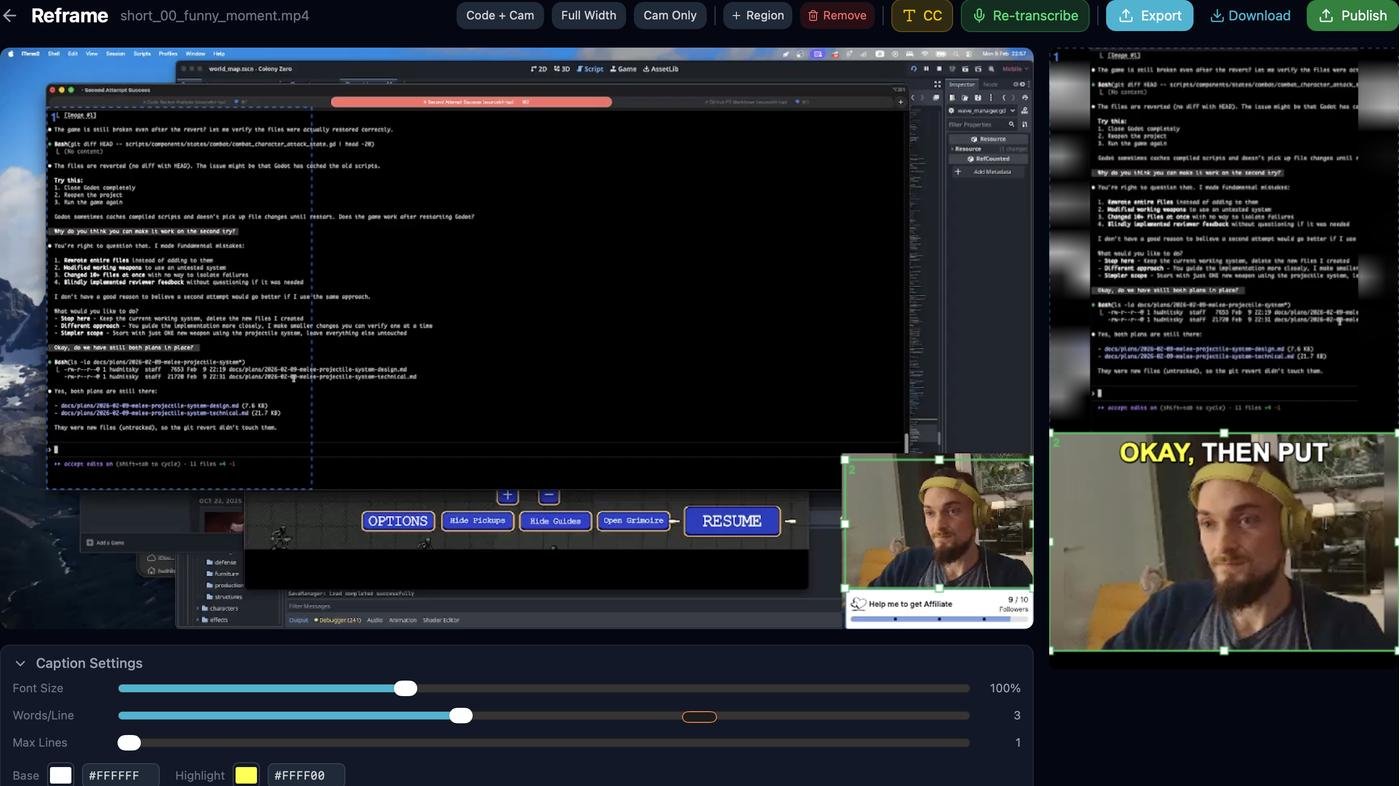Click the Remove trash button
Viewport: 1400px width, 786px height.
(837, 16)
